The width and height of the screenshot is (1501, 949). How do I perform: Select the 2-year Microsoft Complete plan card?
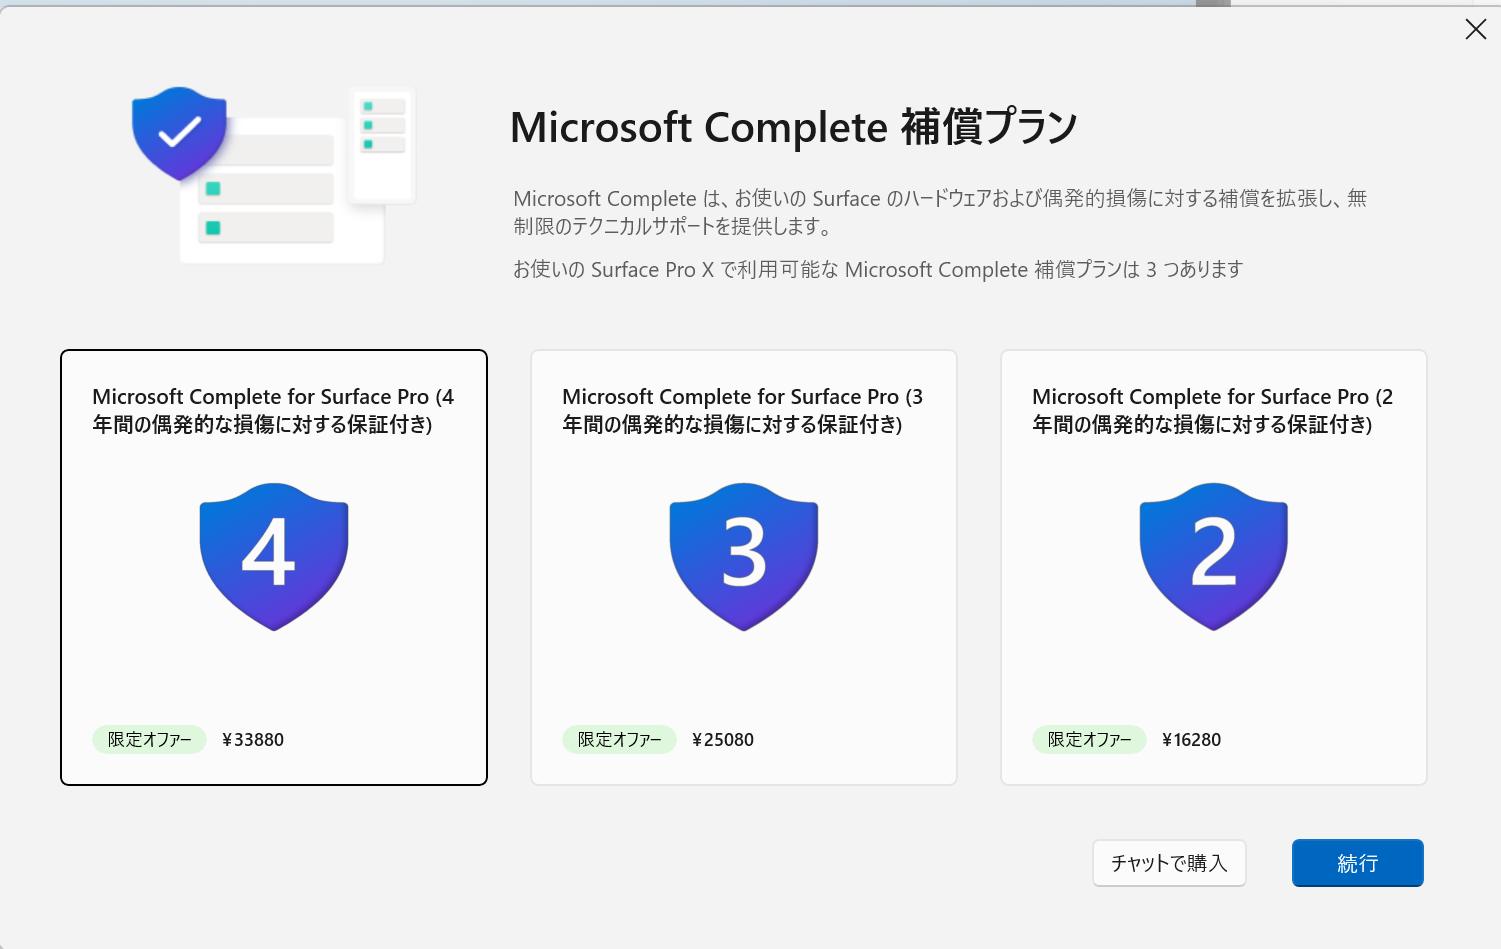(x=1214, y=567)
